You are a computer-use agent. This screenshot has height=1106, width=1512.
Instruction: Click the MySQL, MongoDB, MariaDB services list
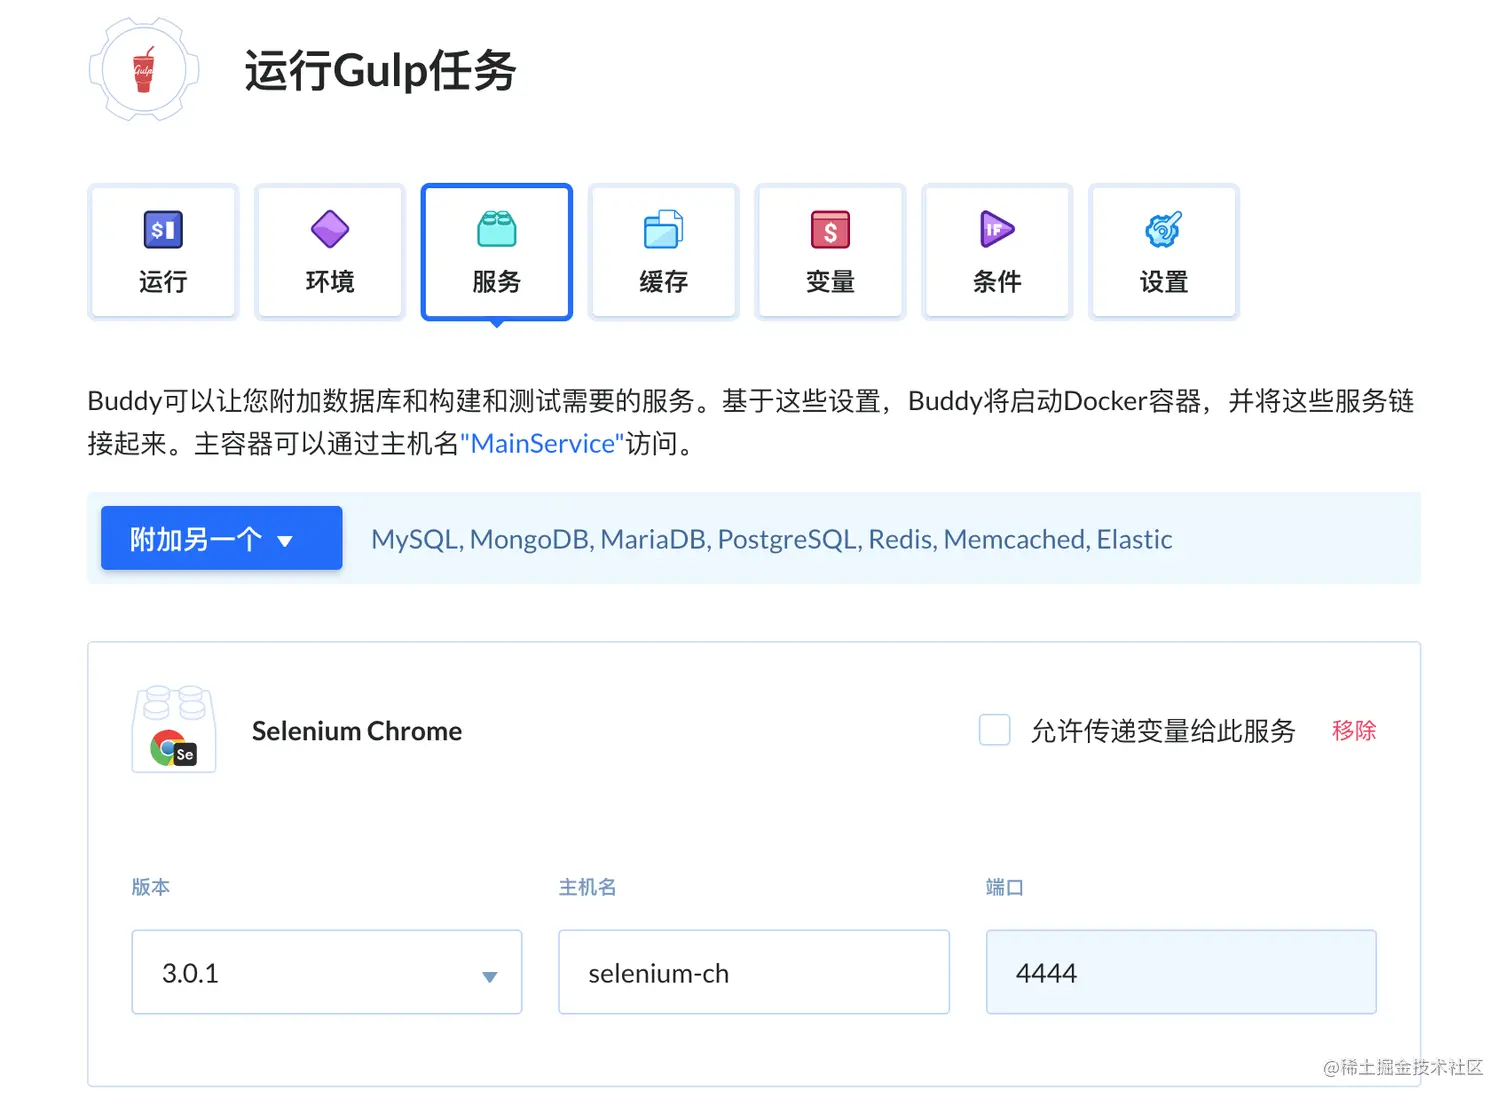pos(771,539)
